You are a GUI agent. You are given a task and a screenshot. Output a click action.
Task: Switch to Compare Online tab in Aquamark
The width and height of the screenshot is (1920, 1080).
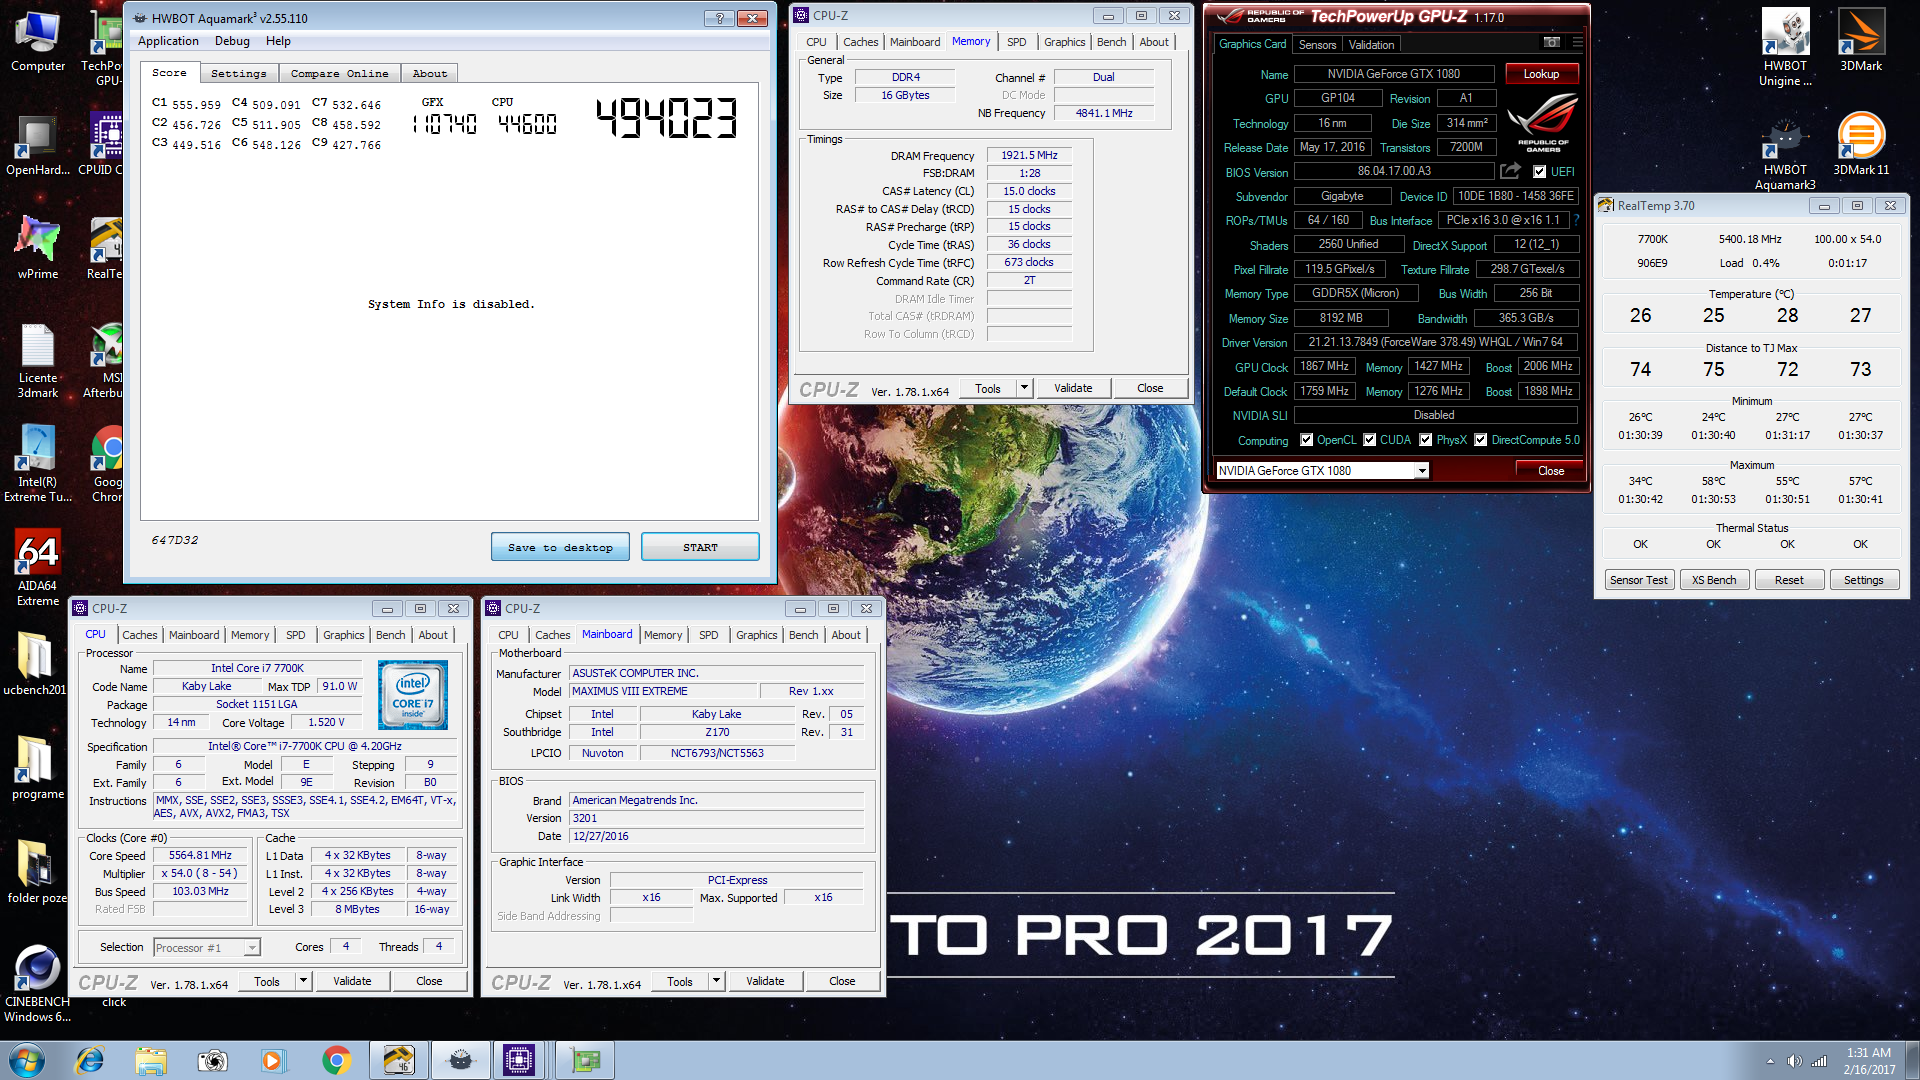tap(339, 73)
